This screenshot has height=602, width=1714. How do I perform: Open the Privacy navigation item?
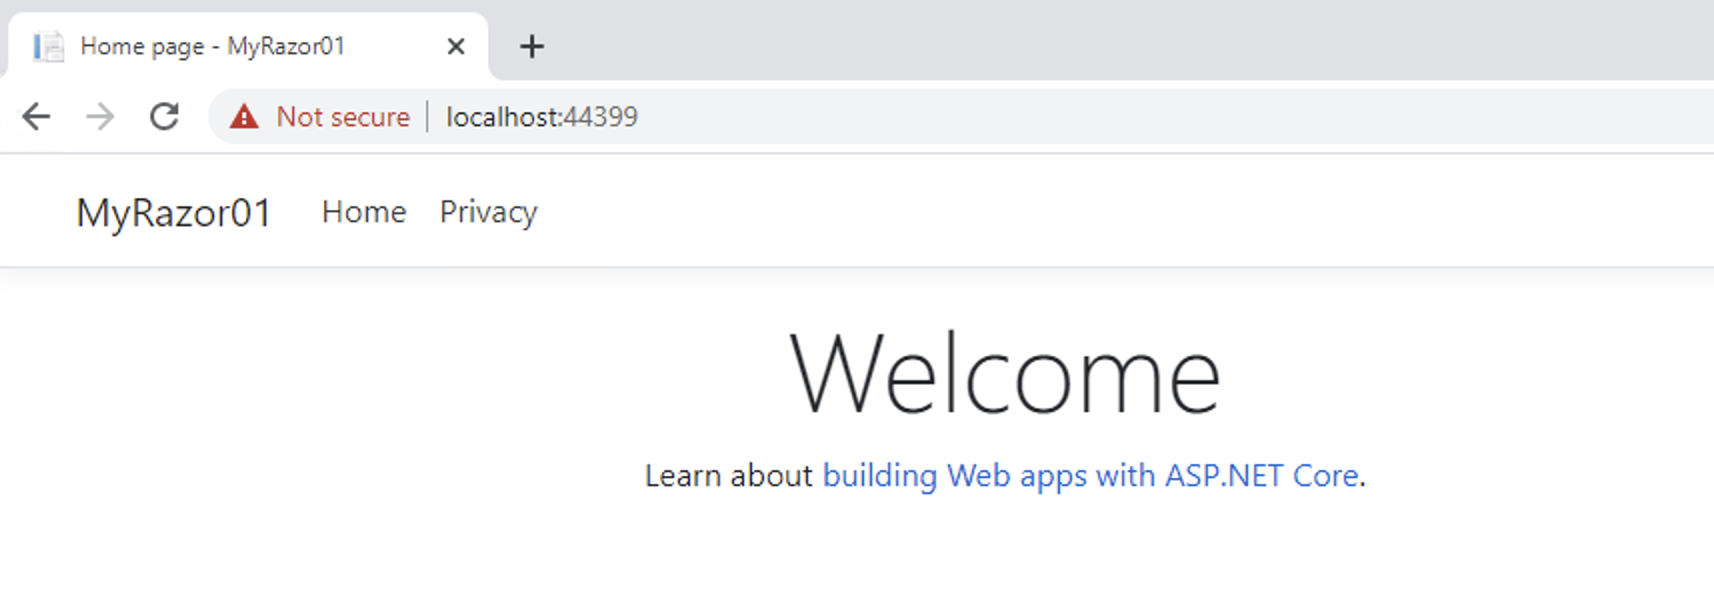(488, 212)
